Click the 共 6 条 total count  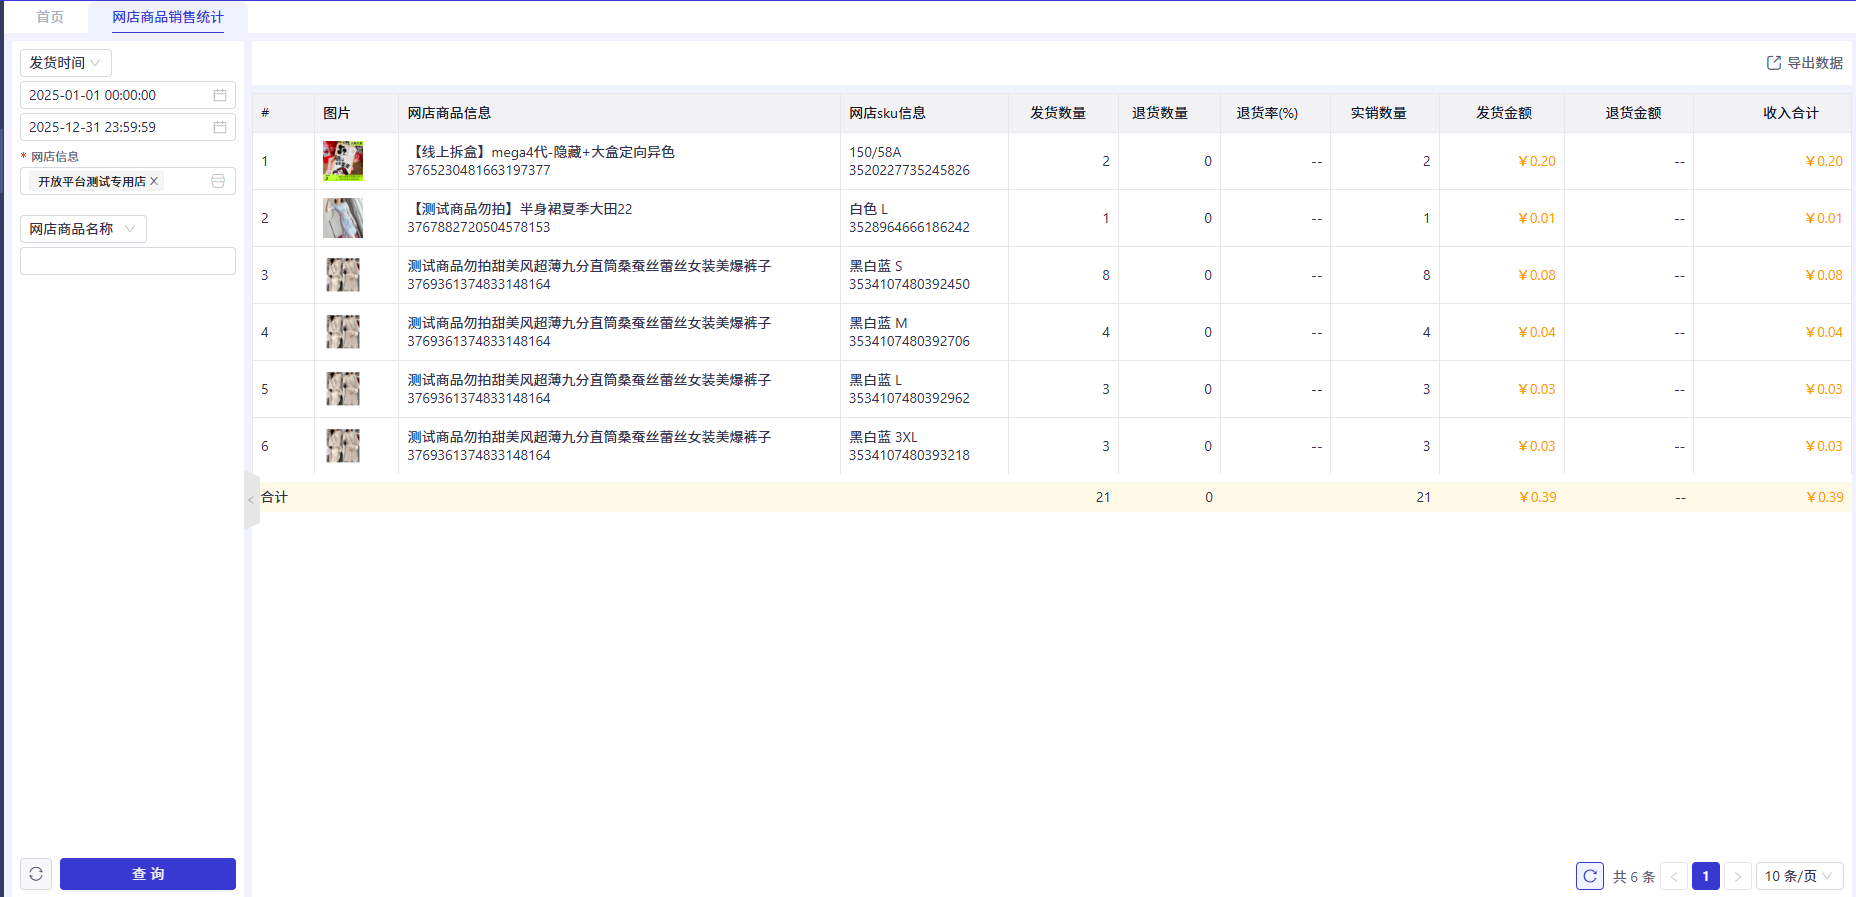coord(1634,876)
